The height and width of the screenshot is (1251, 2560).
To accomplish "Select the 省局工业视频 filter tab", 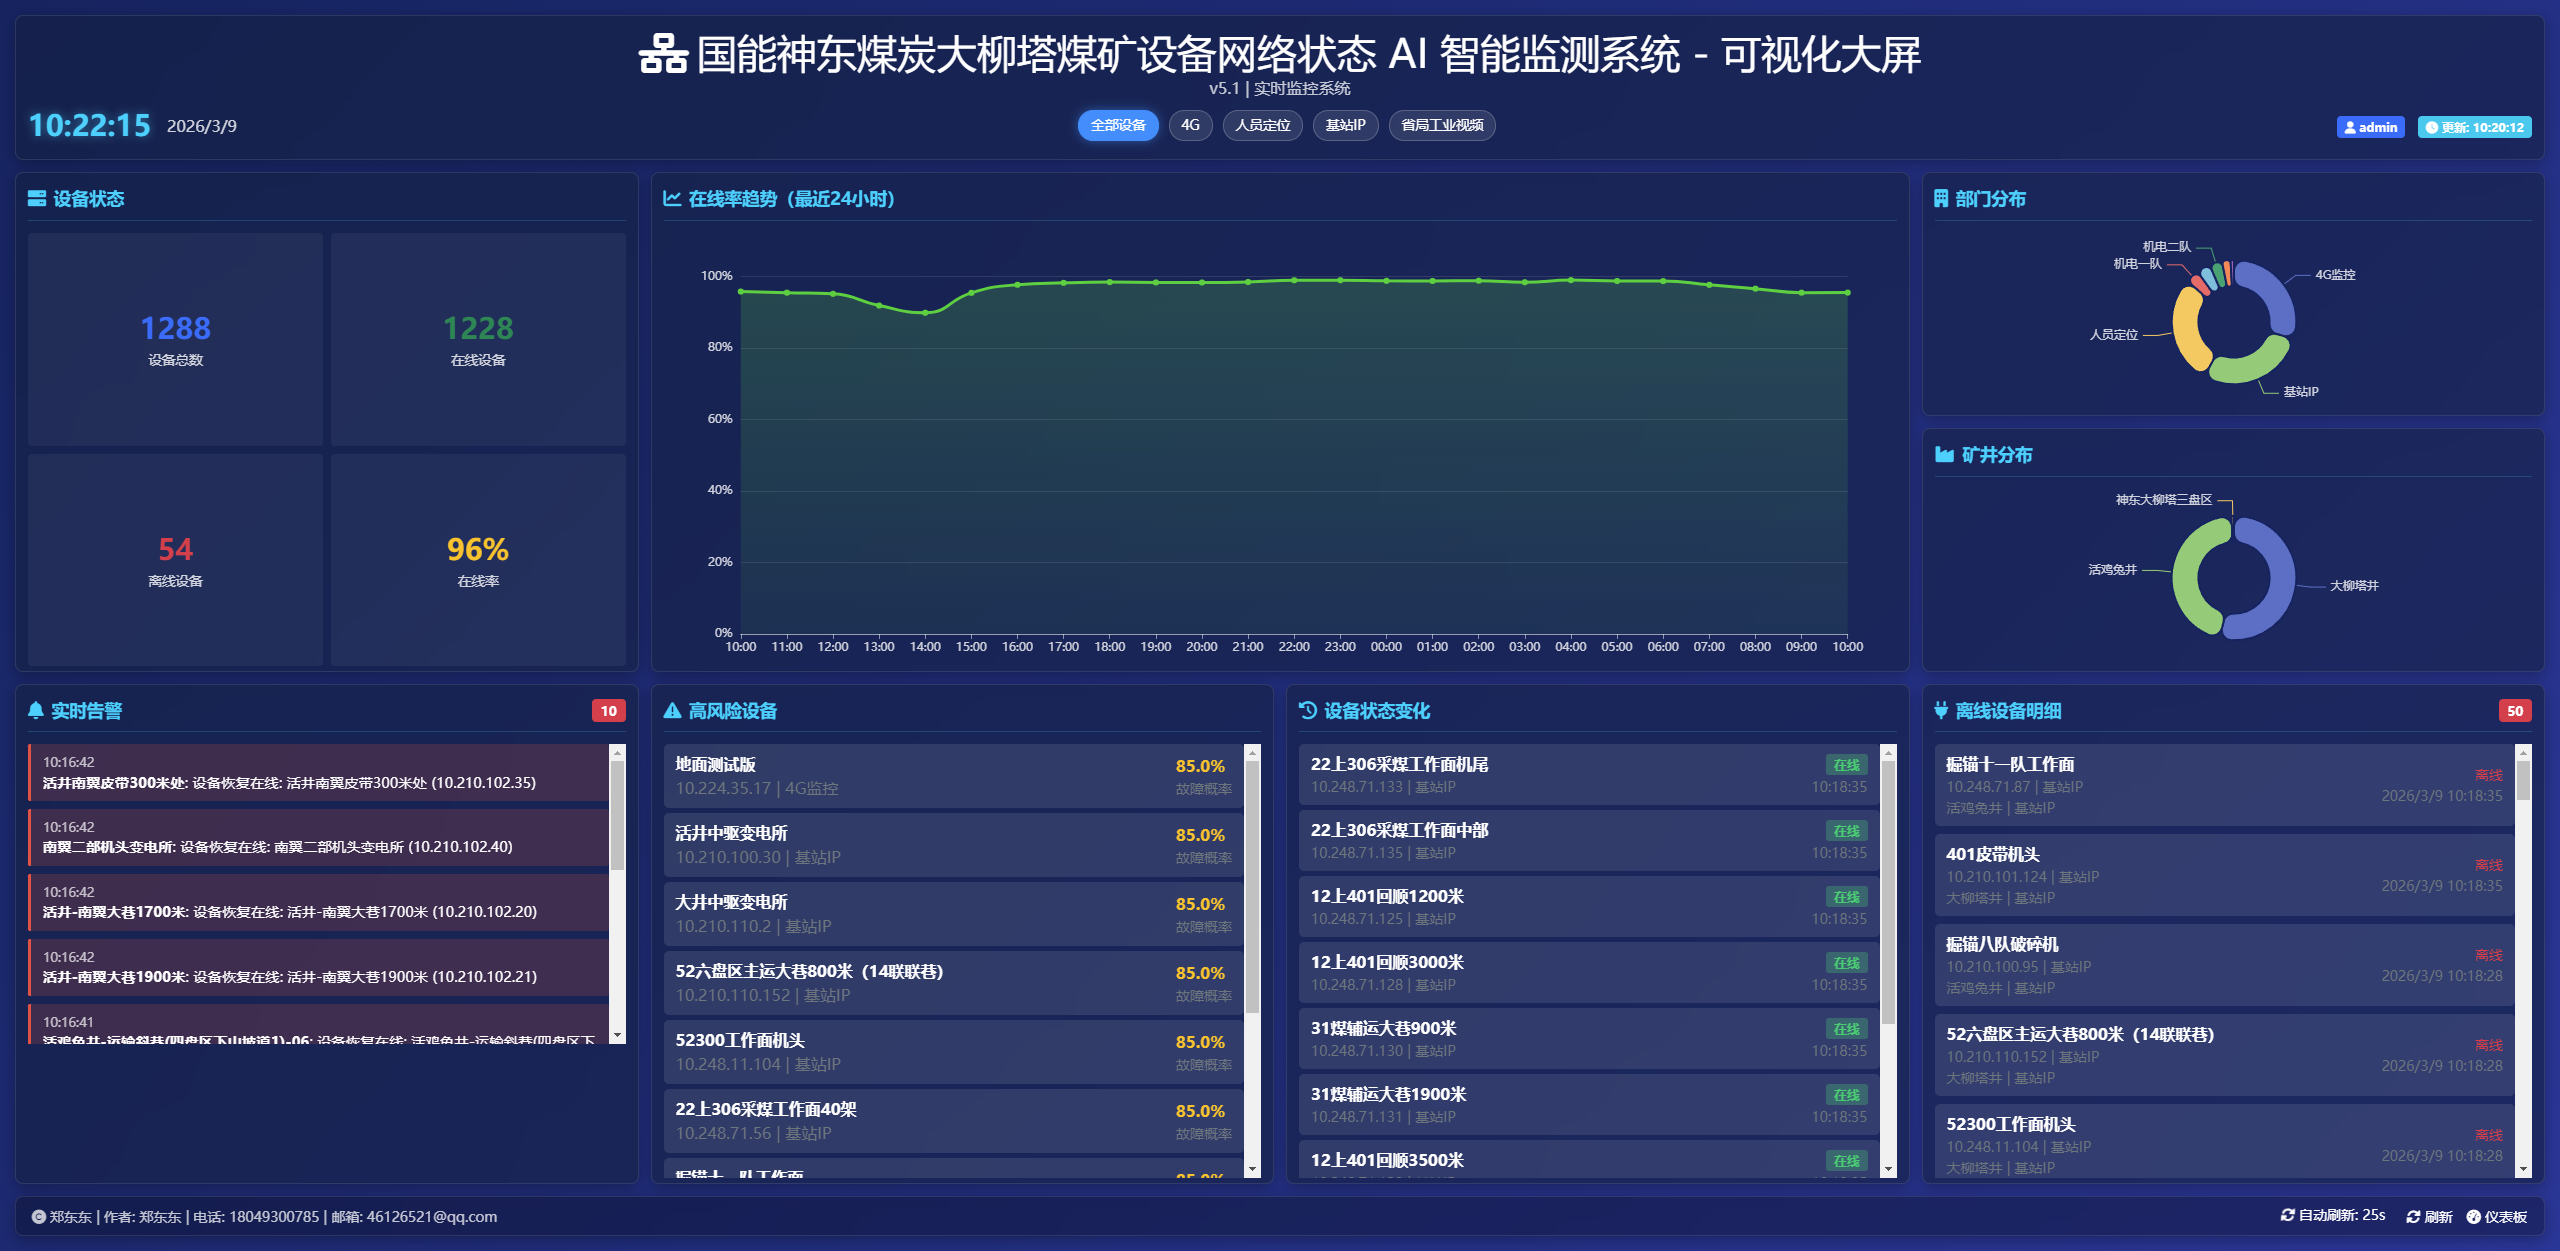I will pos(1441,125).
